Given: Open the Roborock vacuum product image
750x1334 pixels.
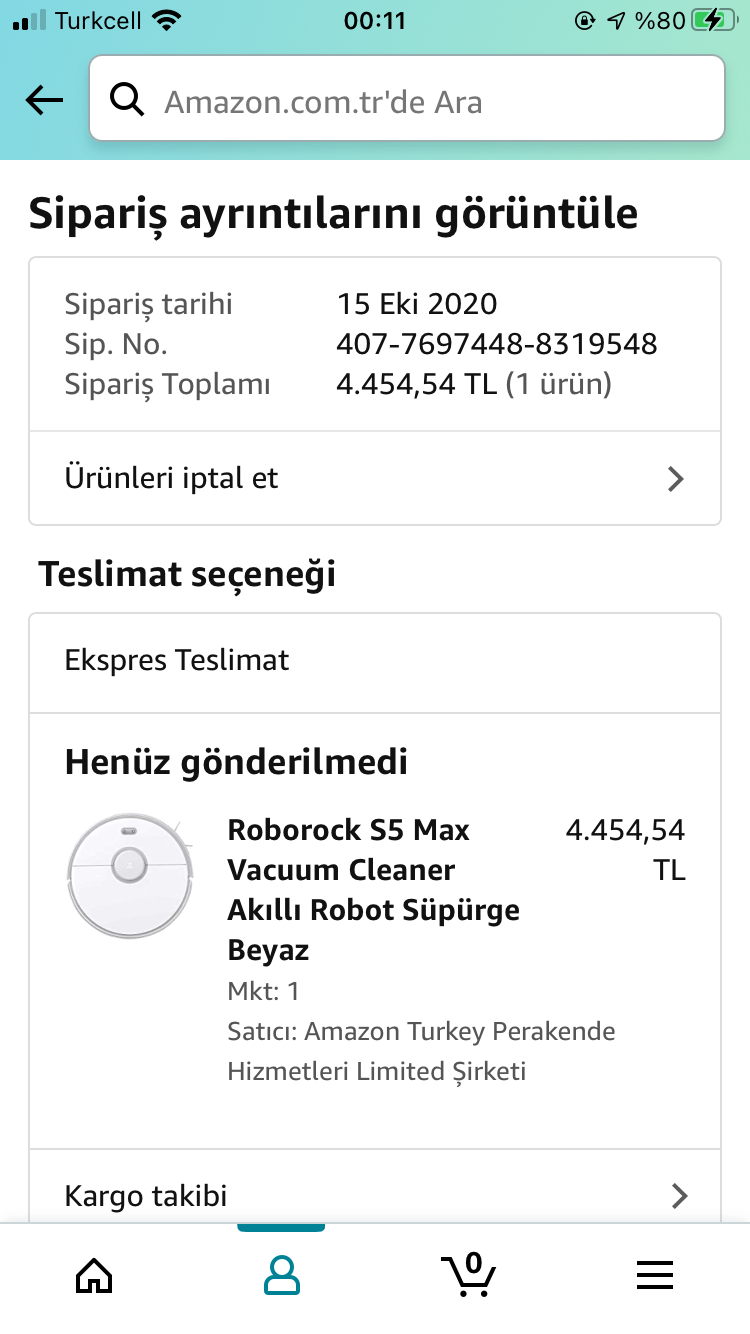Looking at the screenshot, I should click(131, 876).
